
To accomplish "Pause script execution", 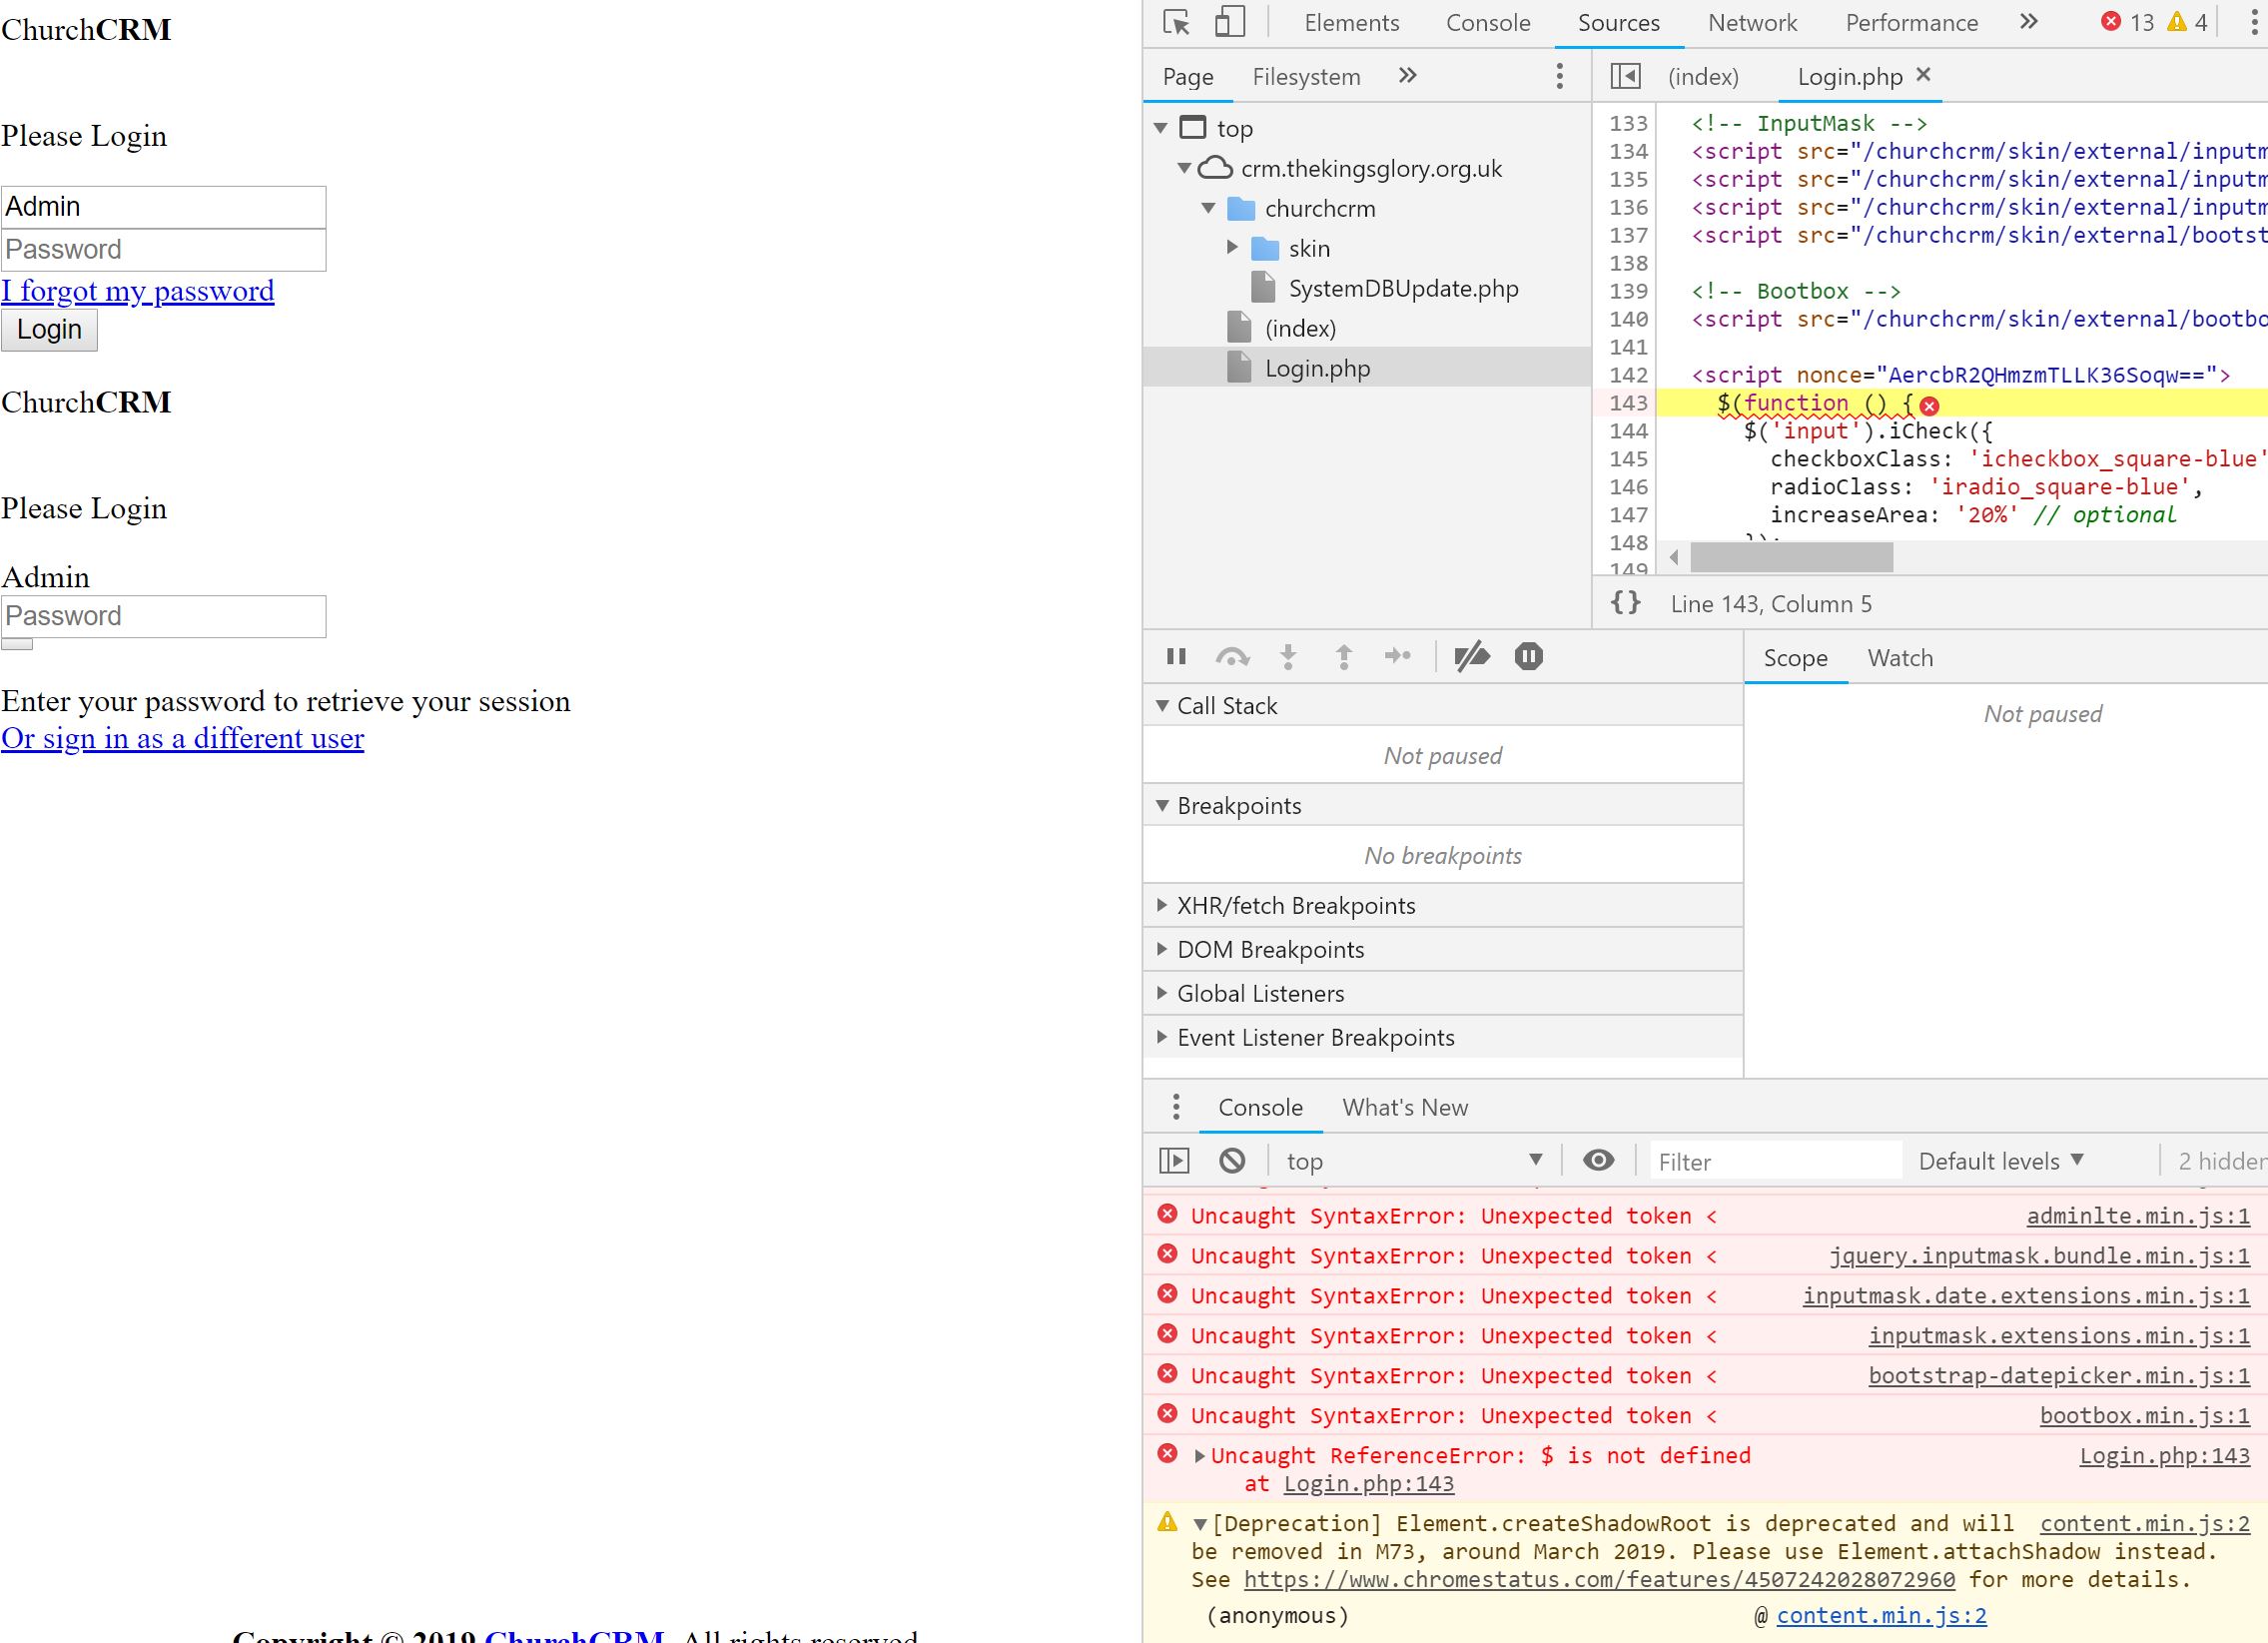I will (1176, 657).
